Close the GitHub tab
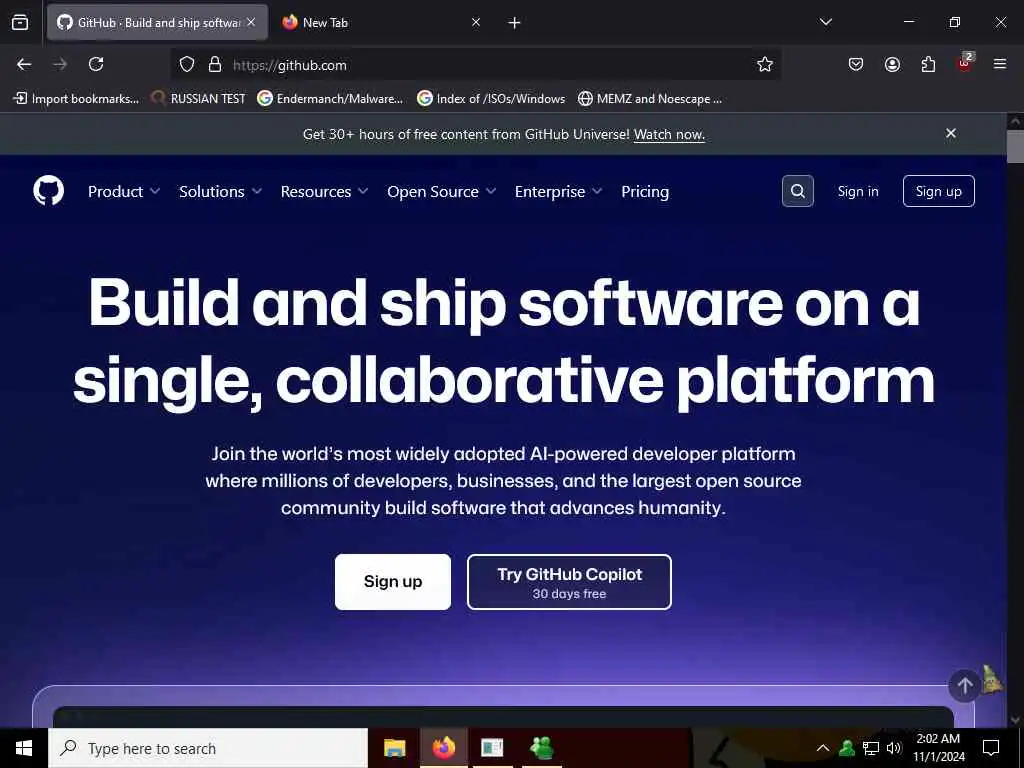1024x768 pixels. tap(251, 22)
